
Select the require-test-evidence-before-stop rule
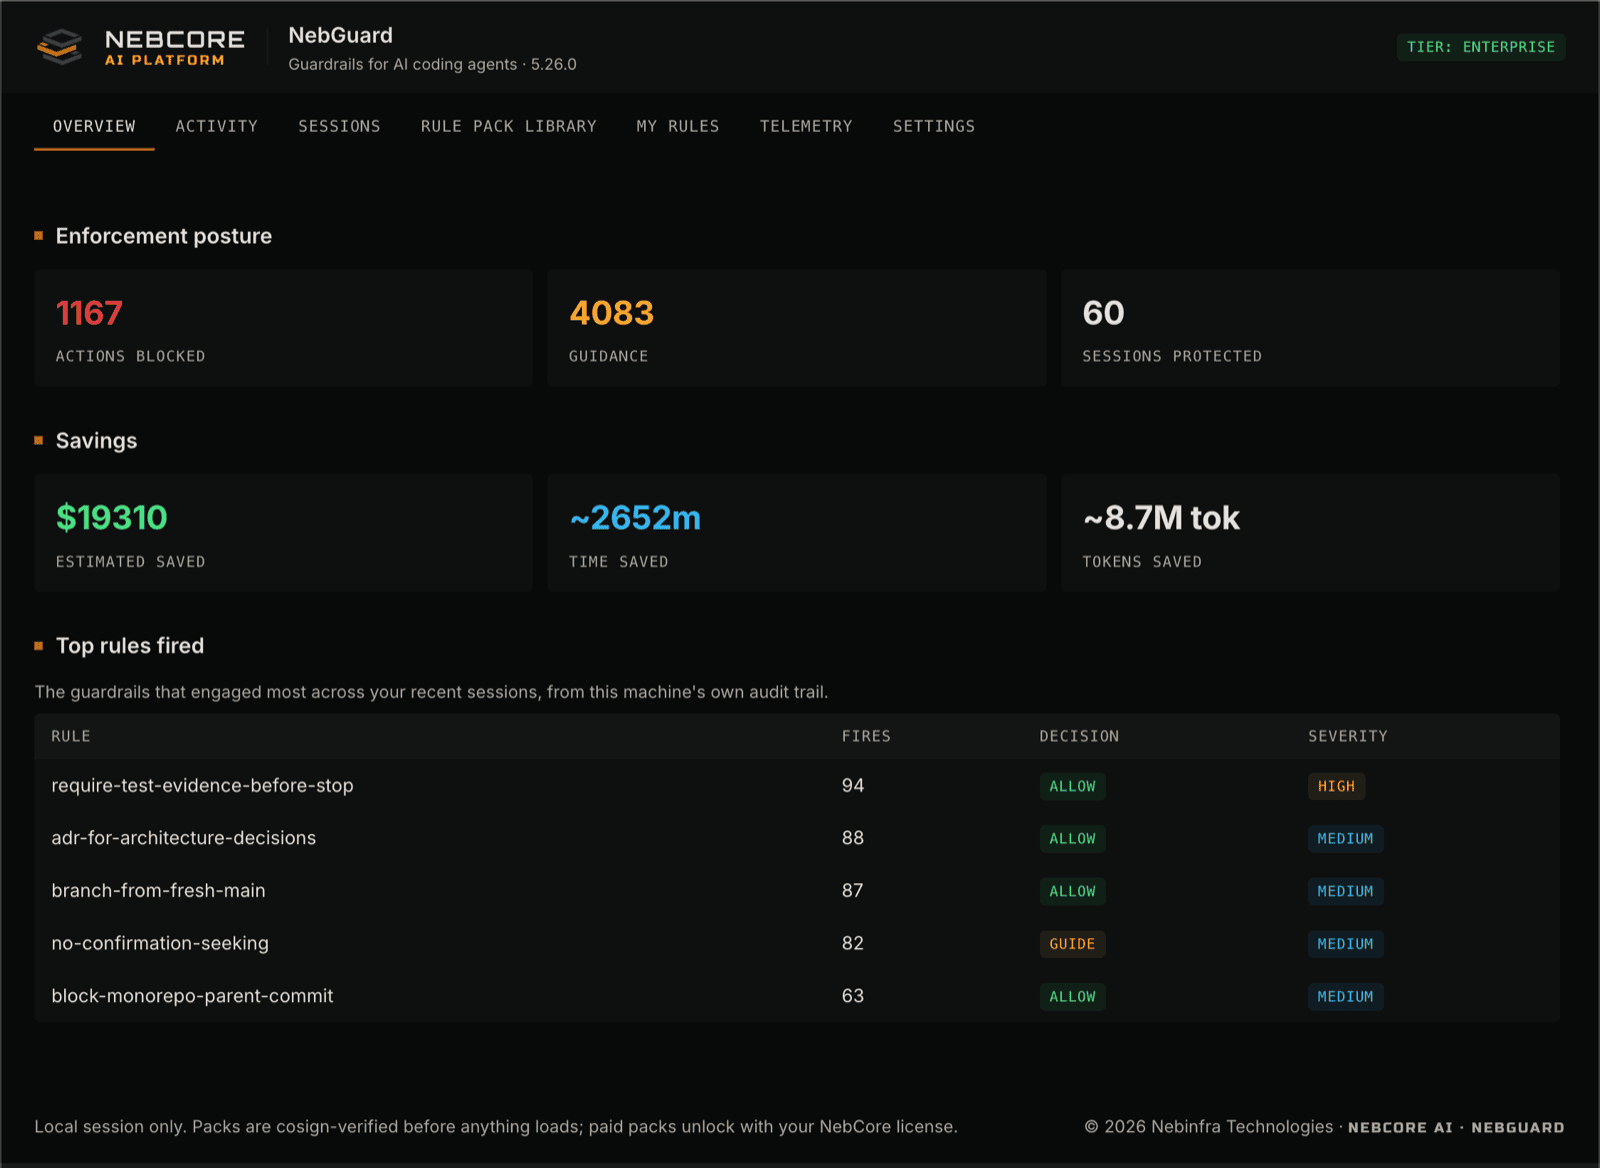[x=203, y=786]
